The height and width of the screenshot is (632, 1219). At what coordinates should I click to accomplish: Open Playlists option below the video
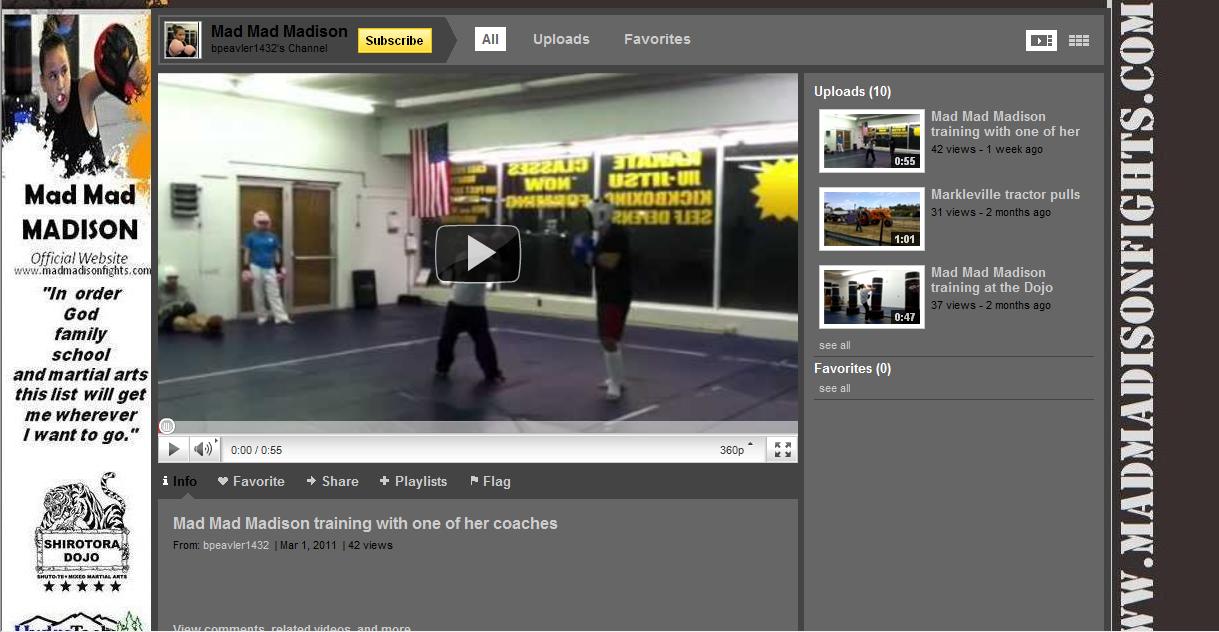coord(414,481)
